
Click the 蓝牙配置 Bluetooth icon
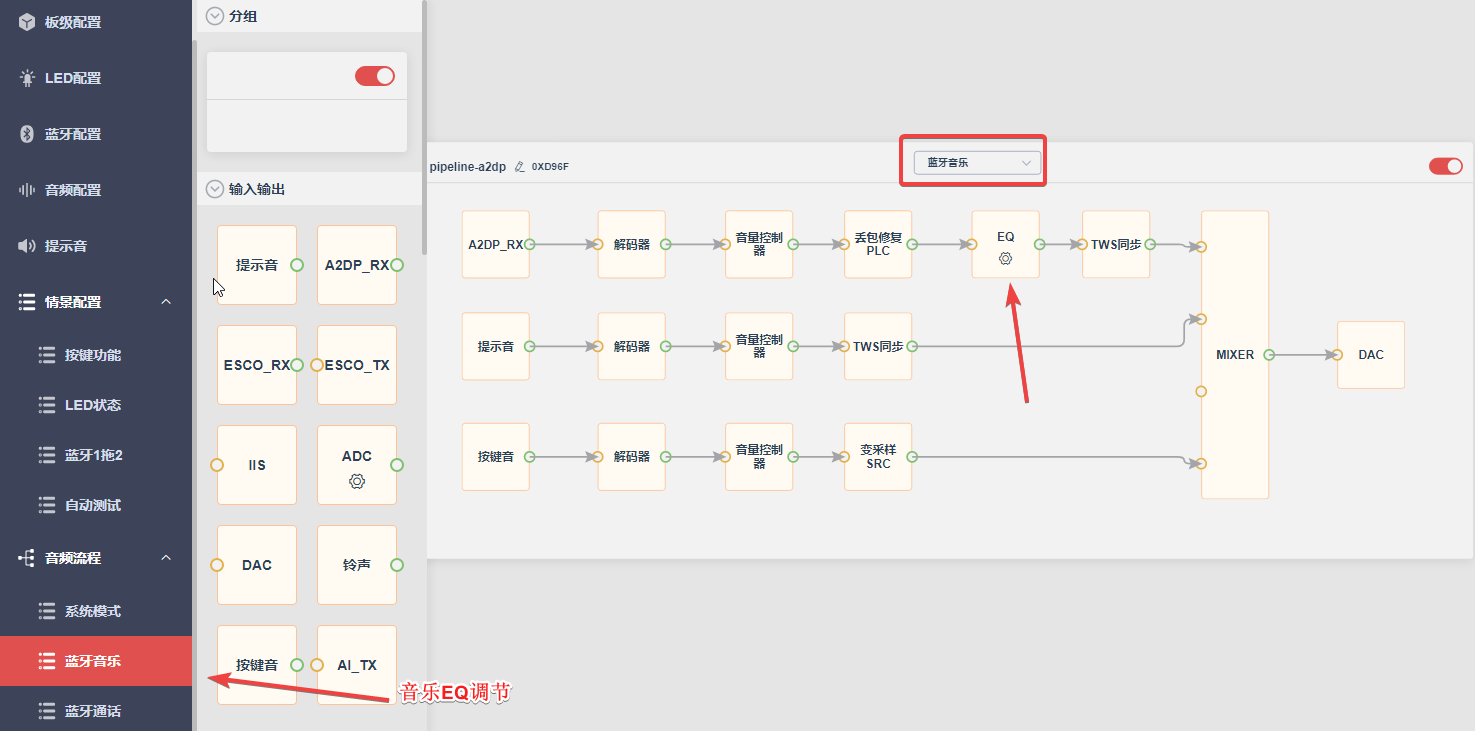point(27,134)
